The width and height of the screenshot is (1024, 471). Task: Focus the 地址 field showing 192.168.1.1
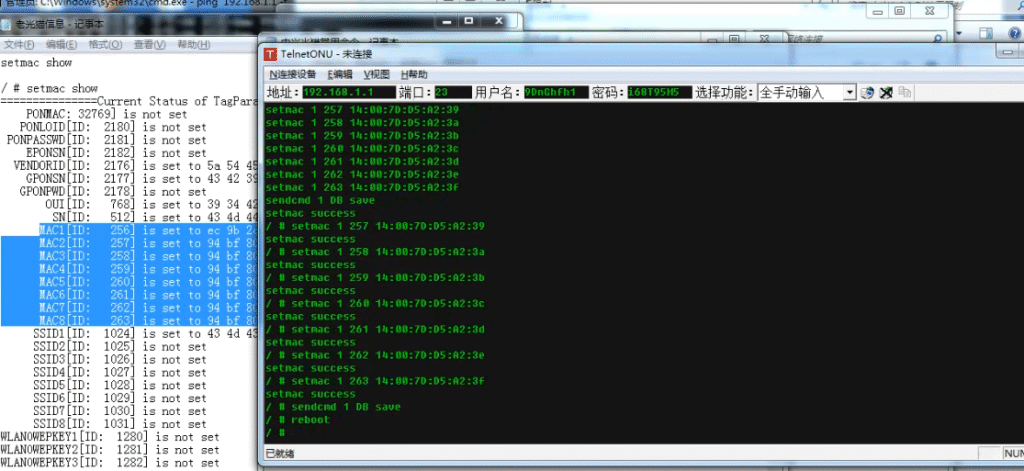click(349, 92)
